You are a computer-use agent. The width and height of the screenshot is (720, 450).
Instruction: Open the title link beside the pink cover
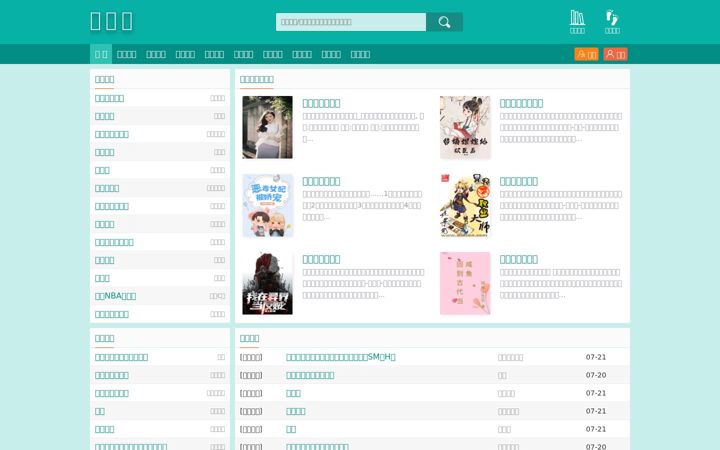(x=519, y=259)
